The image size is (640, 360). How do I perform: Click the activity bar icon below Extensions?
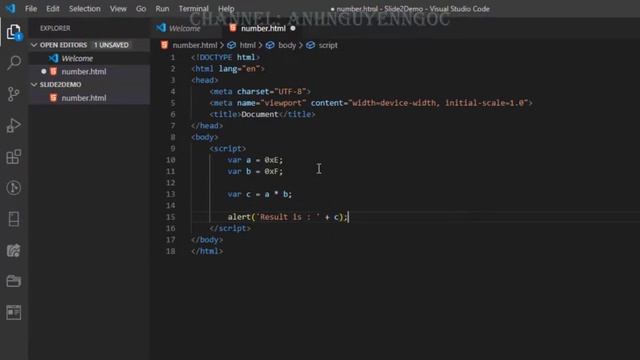click(x=13, y=188)
